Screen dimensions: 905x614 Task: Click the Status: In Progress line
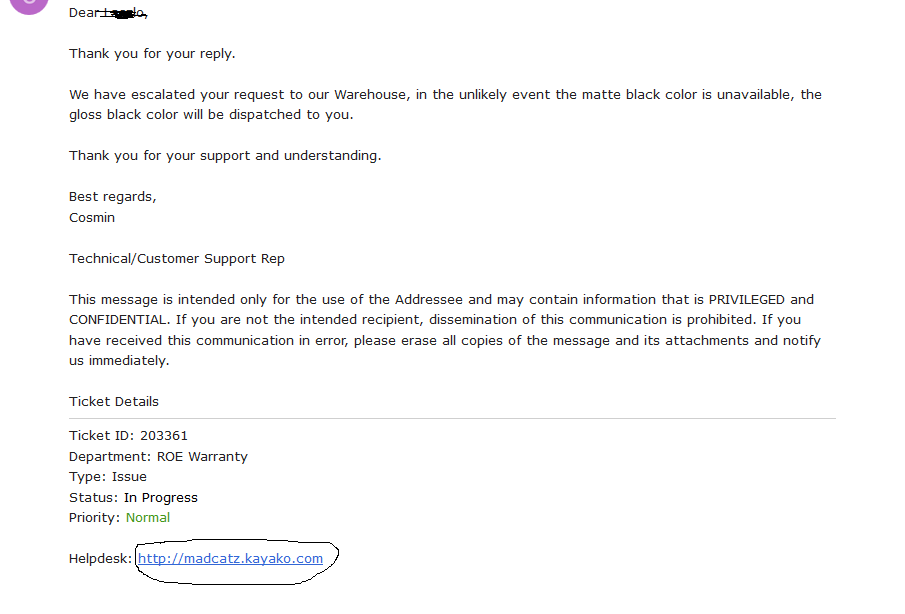(133, 497)
